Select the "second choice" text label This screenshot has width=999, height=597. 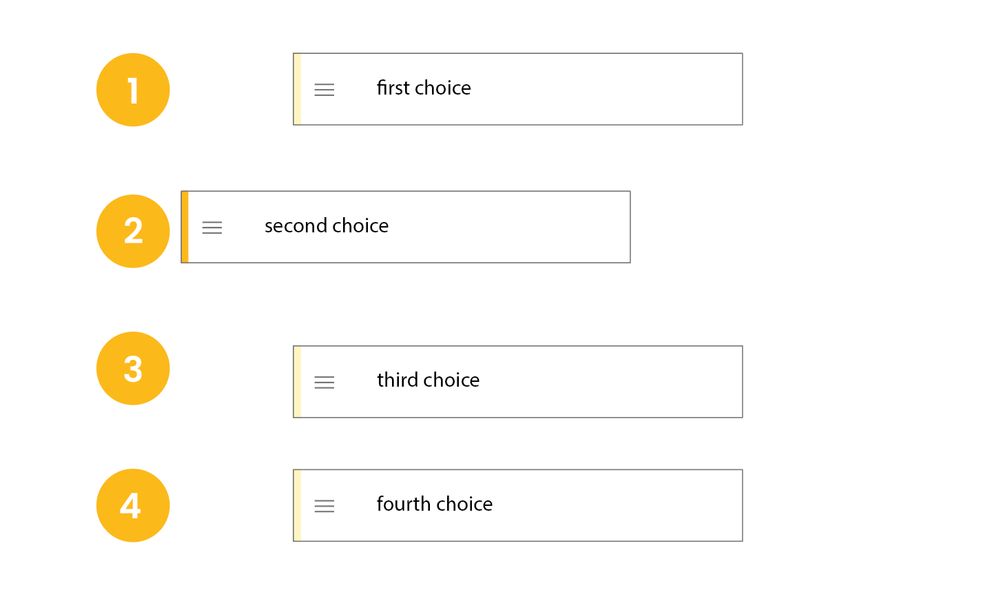(x=326, y=226)
